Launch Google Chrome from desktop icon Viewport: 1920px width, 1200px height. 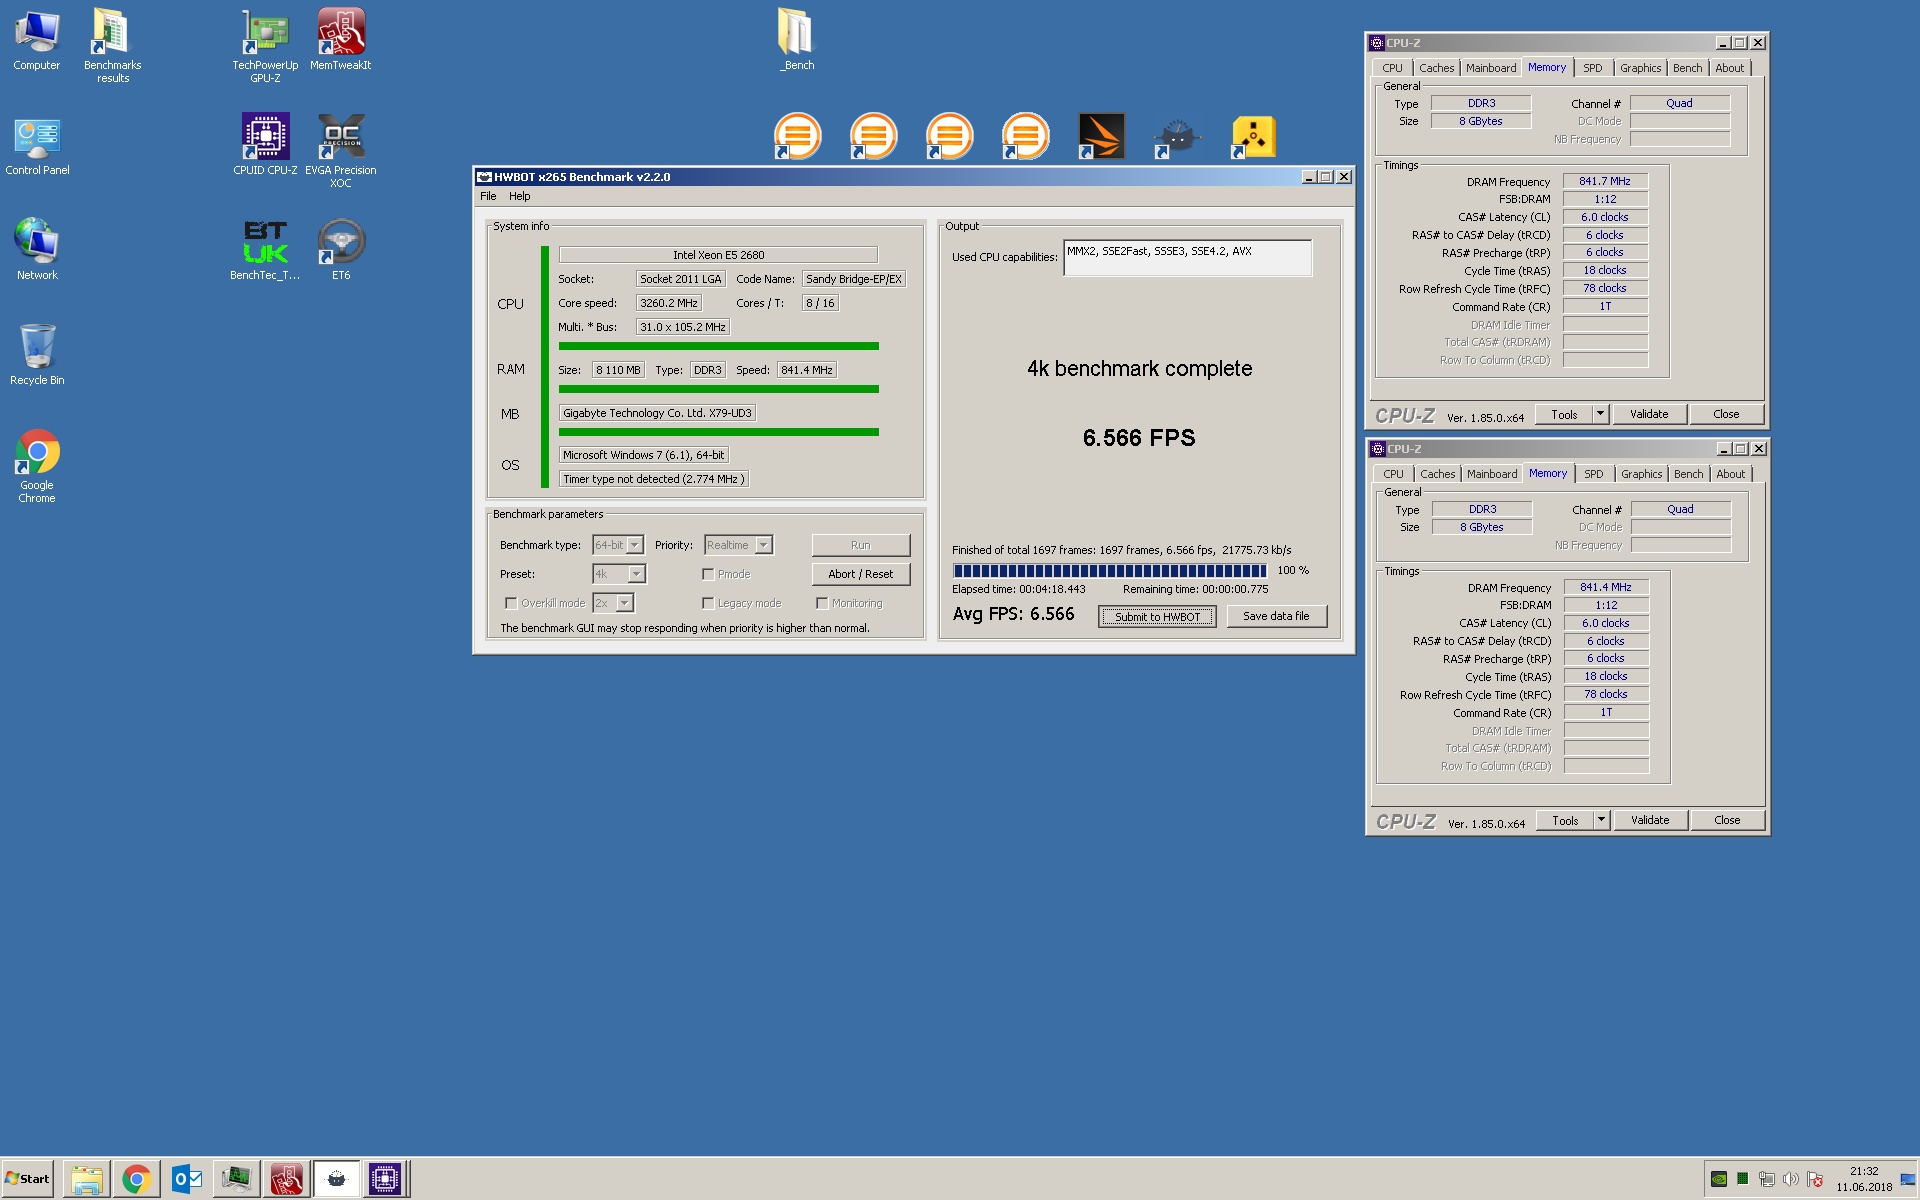click(37, 466)
